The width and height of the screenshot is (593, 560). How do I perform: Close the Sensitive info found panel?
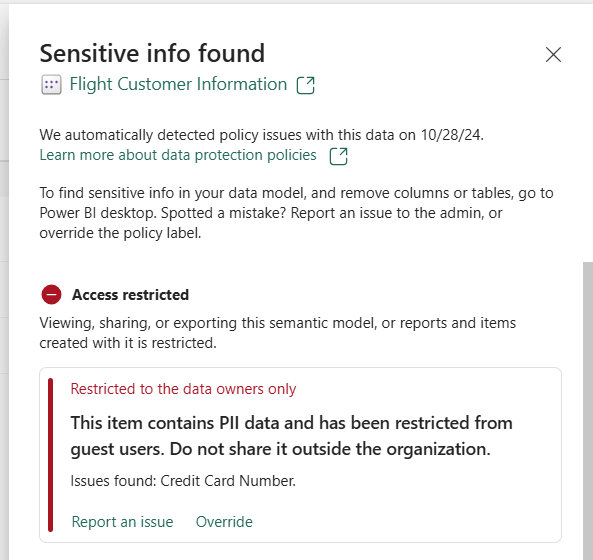(553, 54)
